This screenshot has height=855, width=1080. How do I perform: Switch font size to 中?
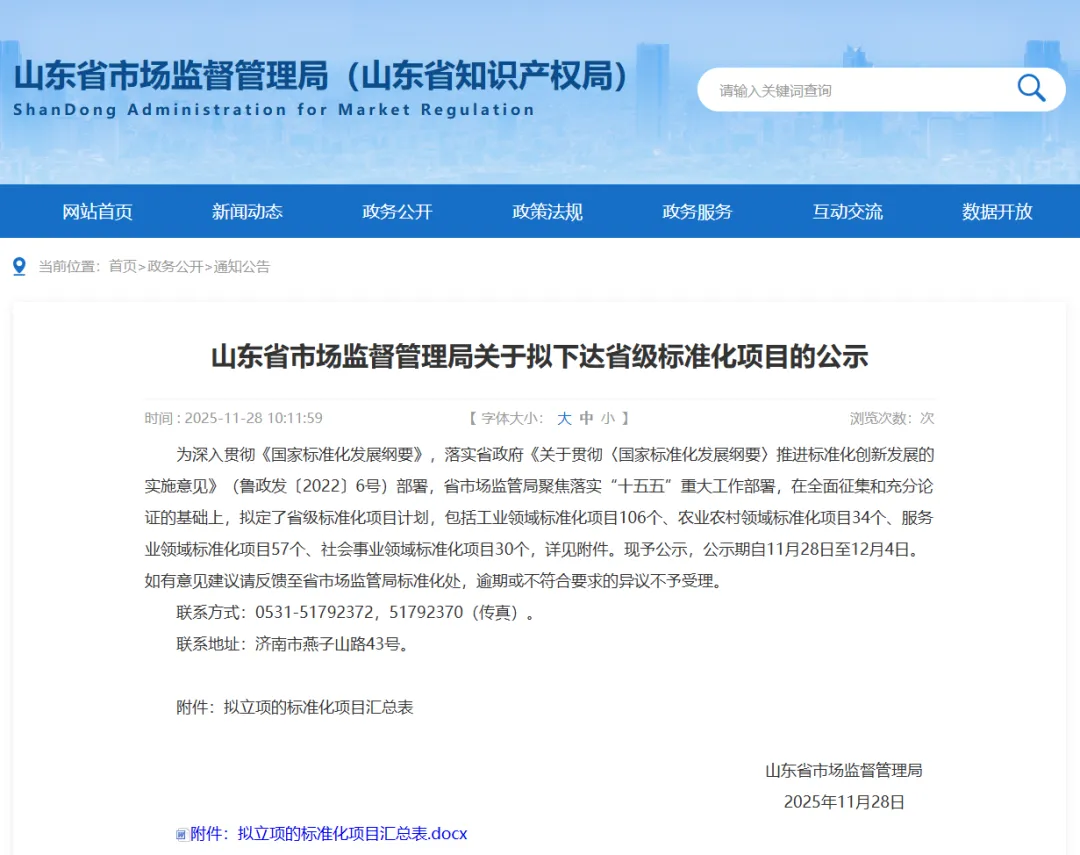click(586, 418)
